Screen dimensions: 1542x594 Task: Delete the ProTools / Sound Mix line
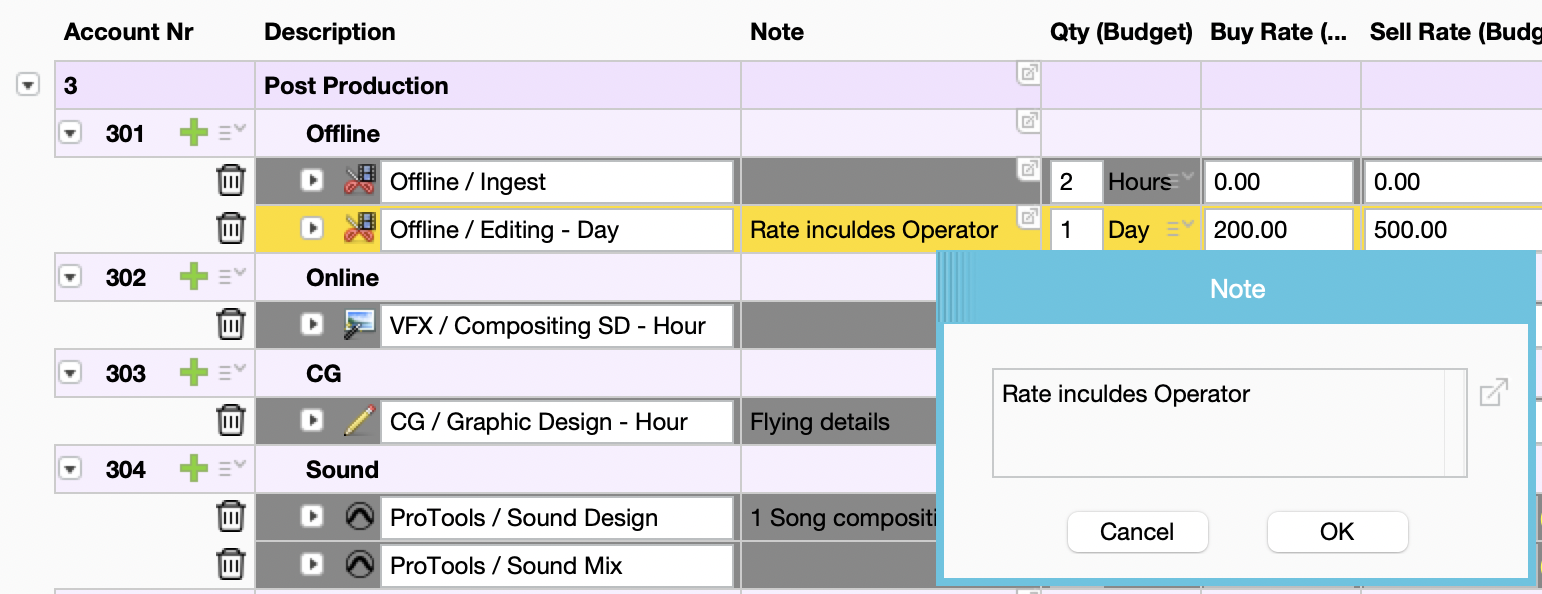coord(231,565)
